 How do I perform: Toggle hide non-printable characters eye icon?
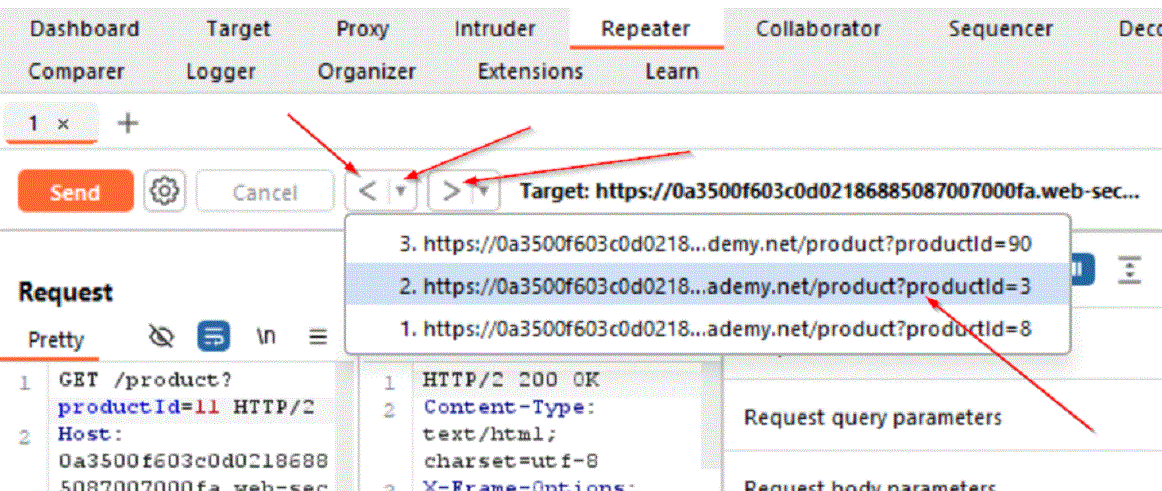(x=161, y=337)
